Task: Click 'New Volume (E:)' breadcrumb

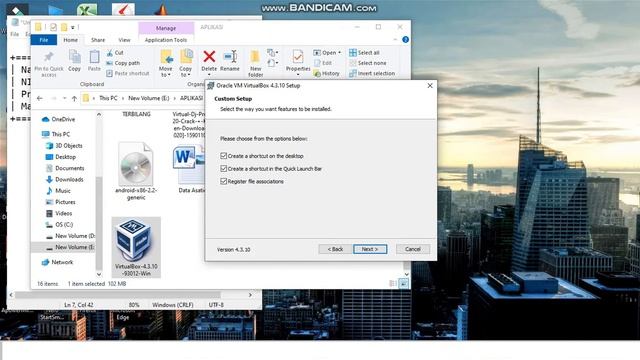Action: (x=149, y=98)
